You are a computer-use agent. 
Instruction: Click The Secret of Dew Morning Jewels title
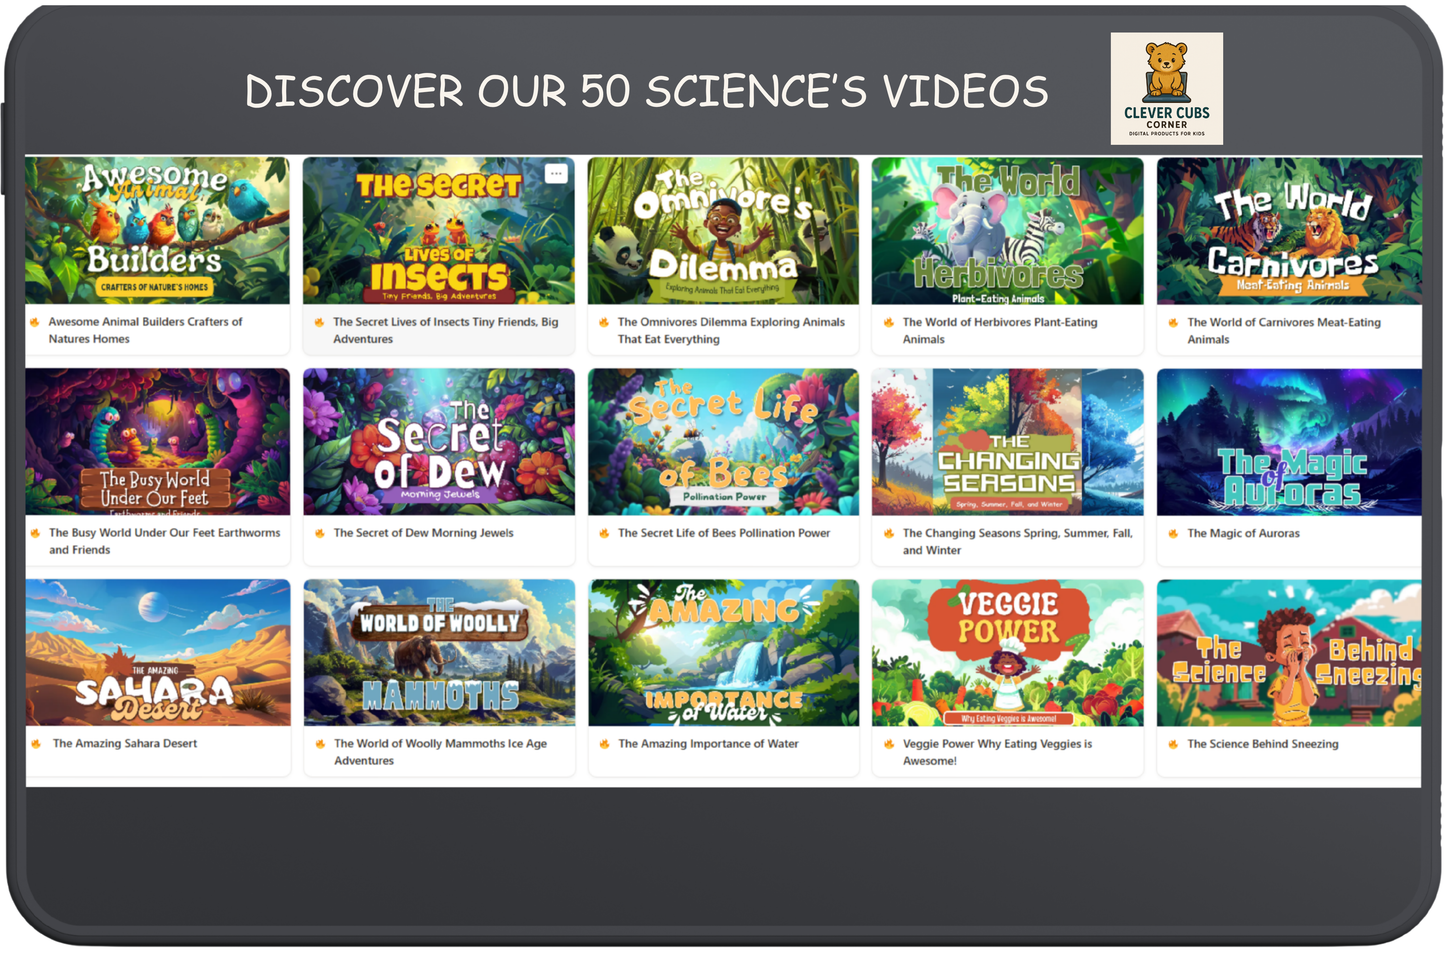(x=424, y=534)
